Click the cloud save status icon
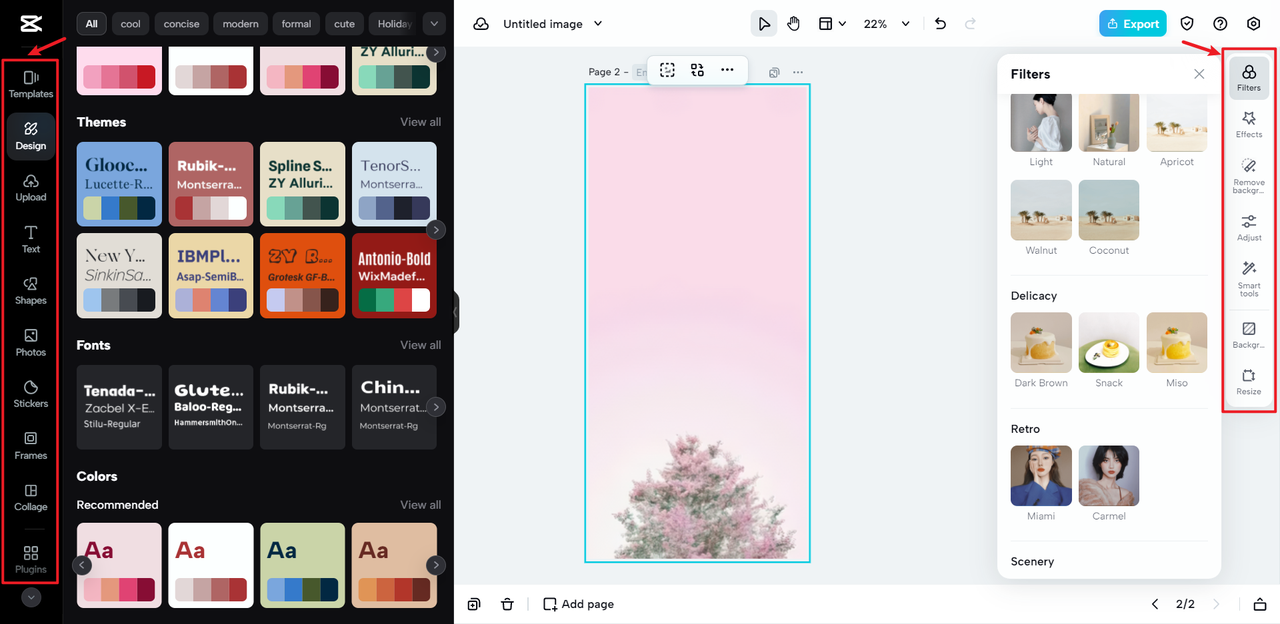Viewport: 1280px width, 624px height. 481,23
